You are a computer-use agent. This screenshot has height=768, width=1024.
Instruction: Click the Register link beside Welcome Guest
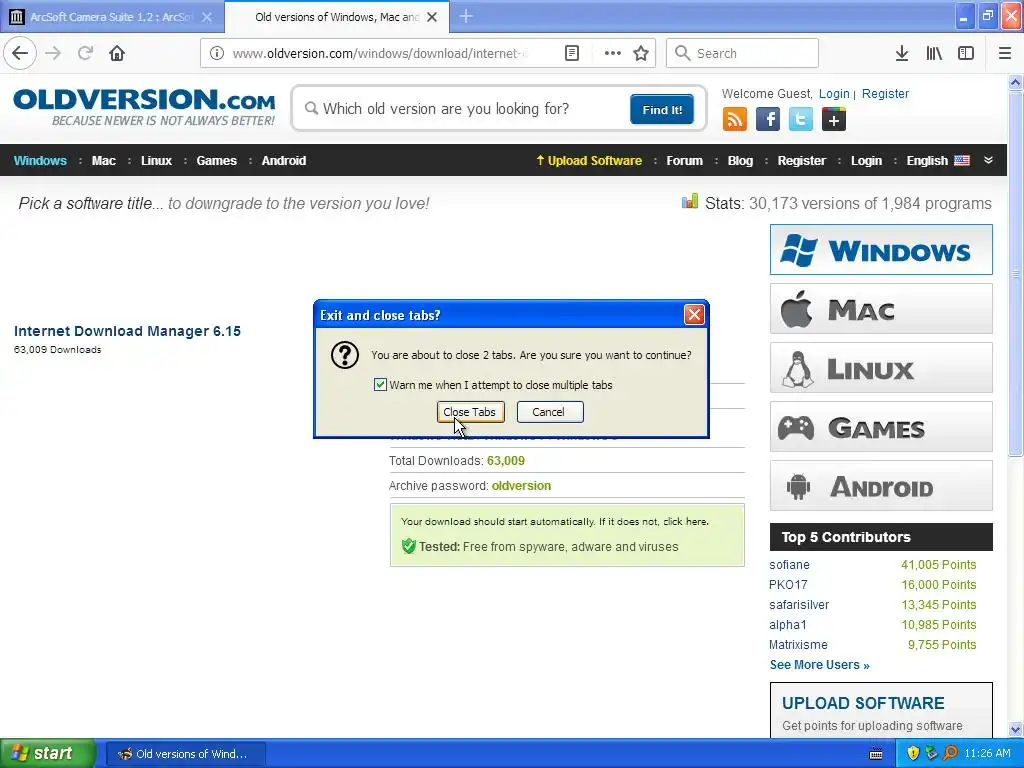(x=885, y=93)
